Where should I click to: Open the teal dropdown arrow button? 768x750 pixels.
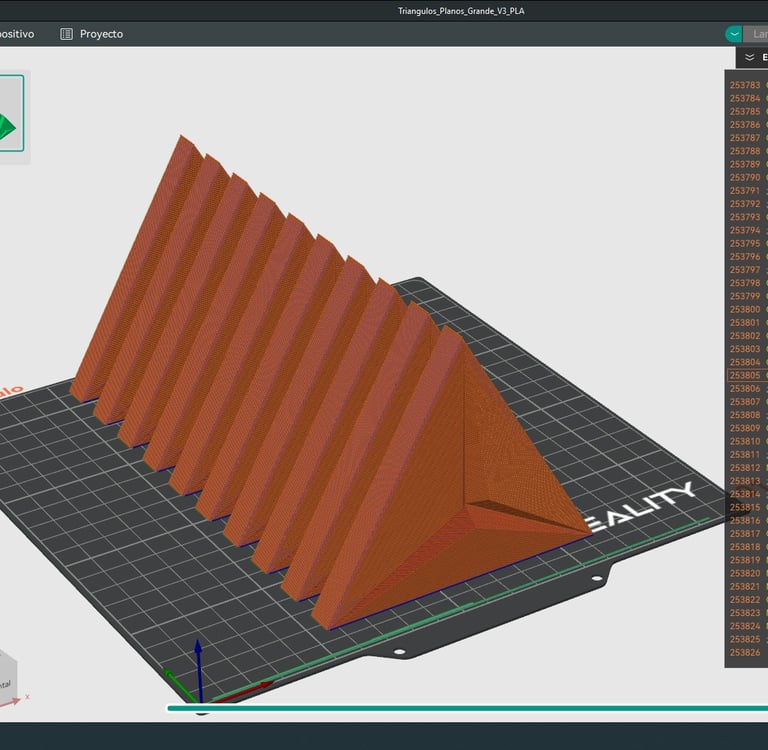(735, 34)
